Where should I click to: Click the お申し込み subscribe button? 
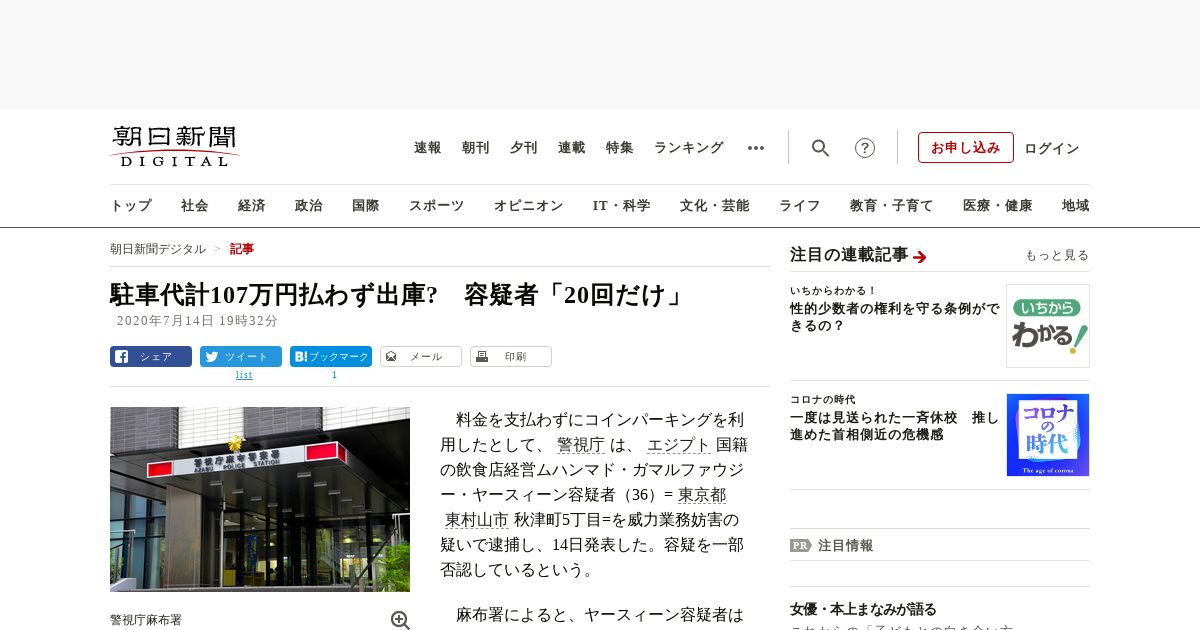(x=966, y=147)
